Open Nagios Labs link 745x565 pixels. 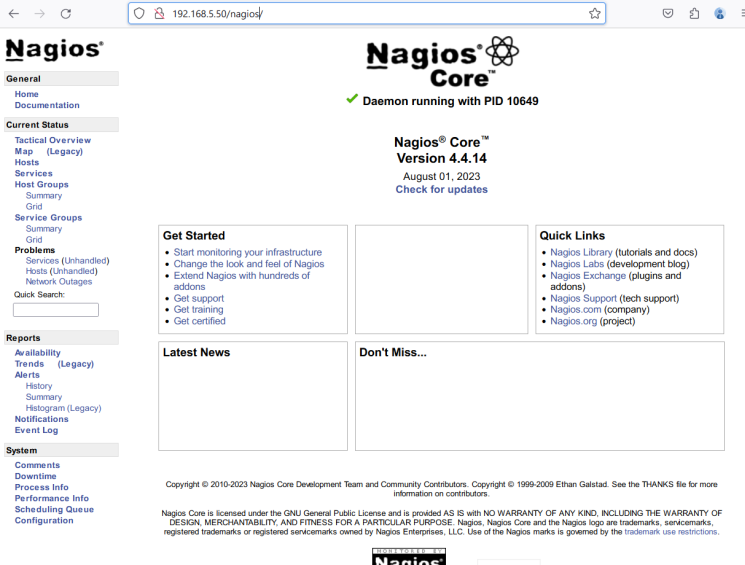(x=577, y=264)
